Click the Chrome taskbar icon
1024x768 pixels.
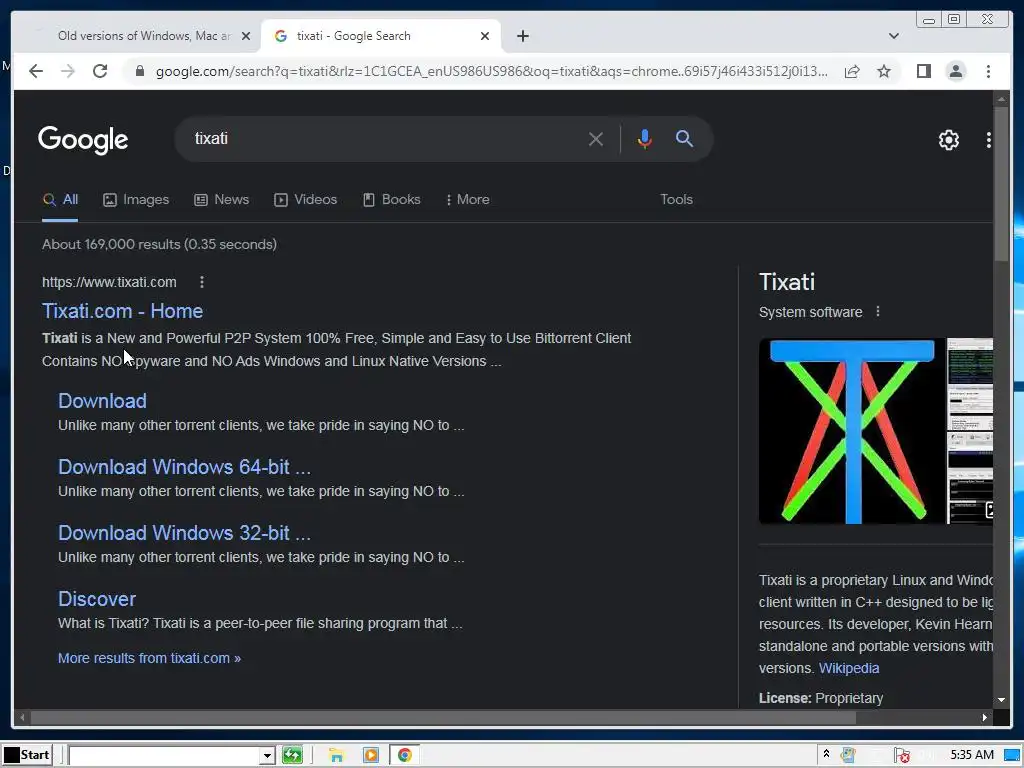click(404, 755)
